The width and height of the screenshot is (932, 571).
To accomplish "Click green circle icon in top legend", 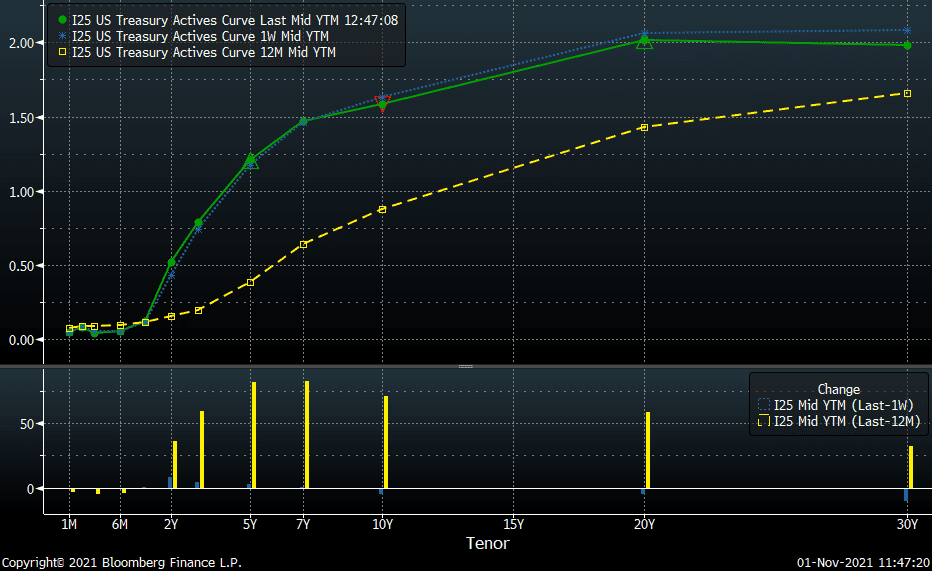I will [x=62, y=20].
